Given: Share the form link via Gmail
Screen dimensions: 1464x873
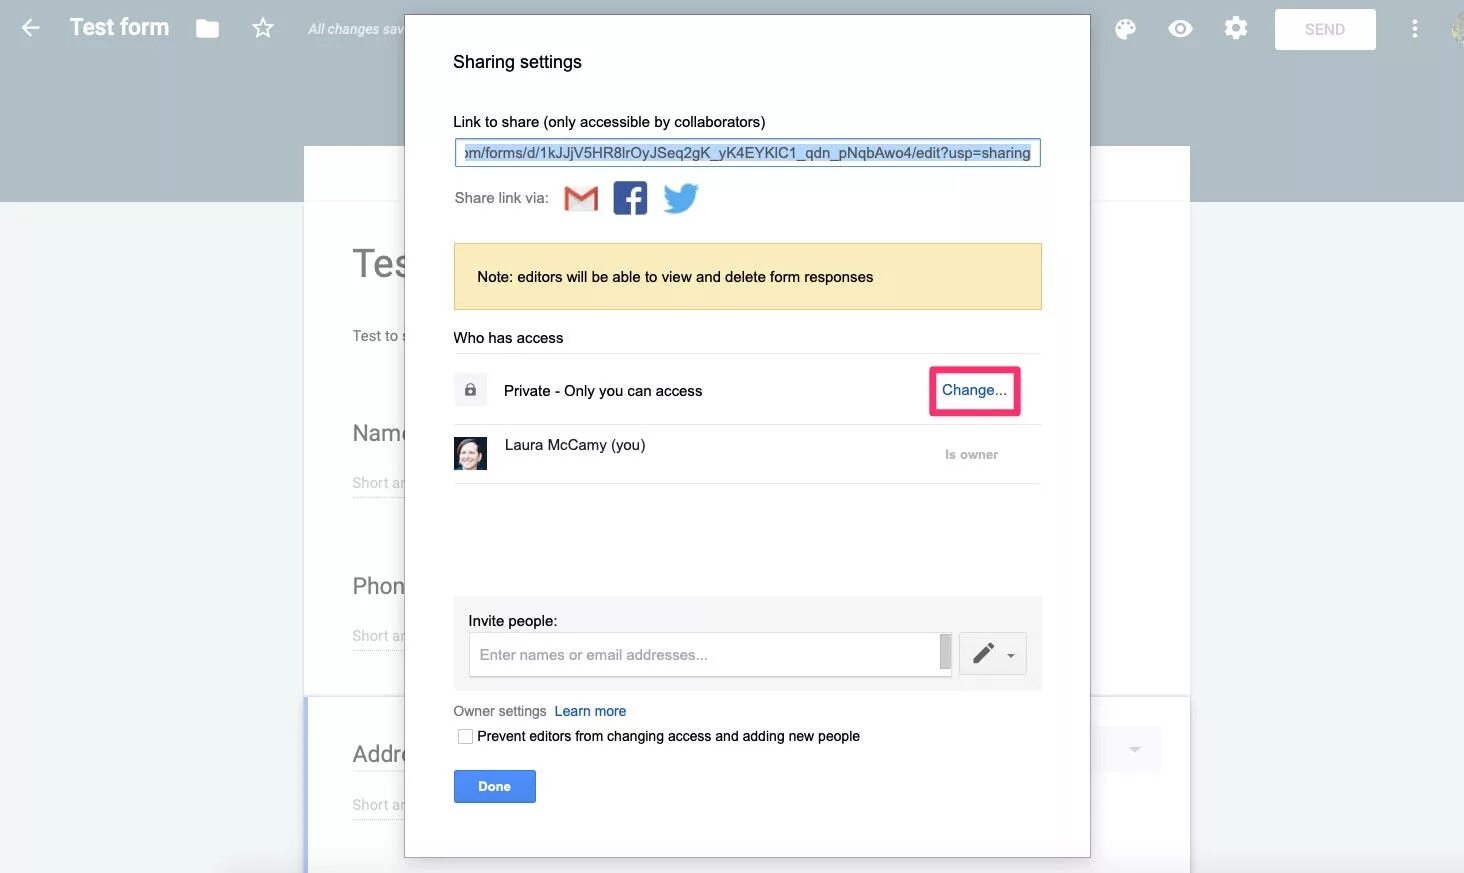Looking at the screenshot, I should pyautogui.click(x=580, y=198).
